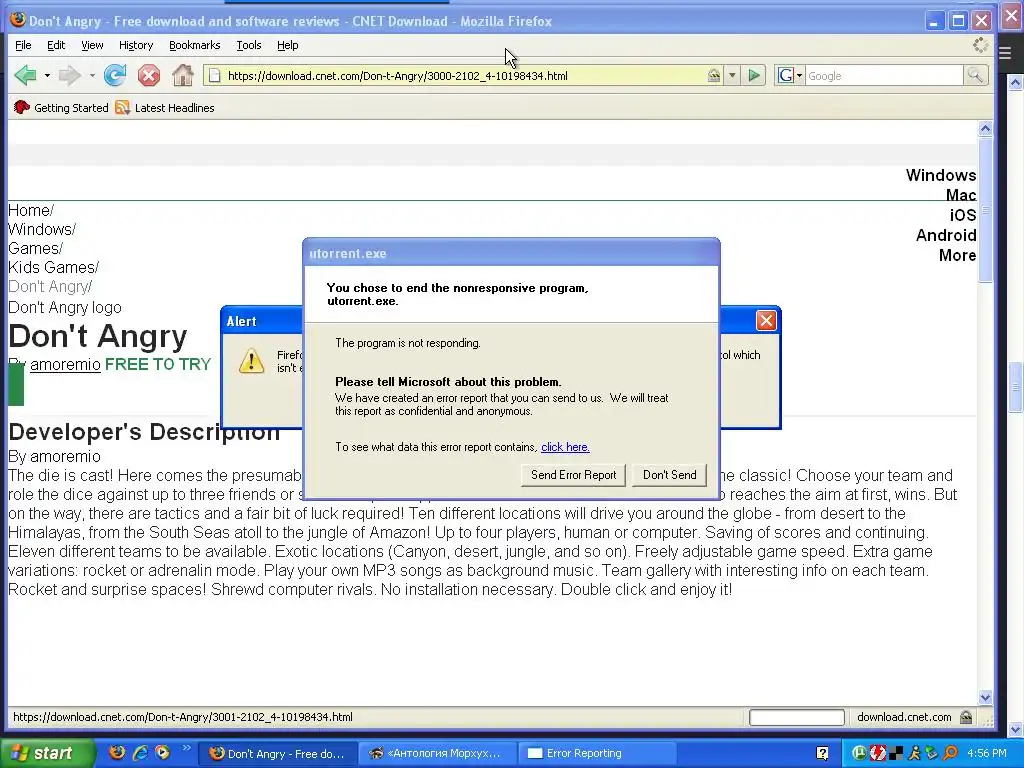Click the green uTorrent tray icon

coord(859,754)
